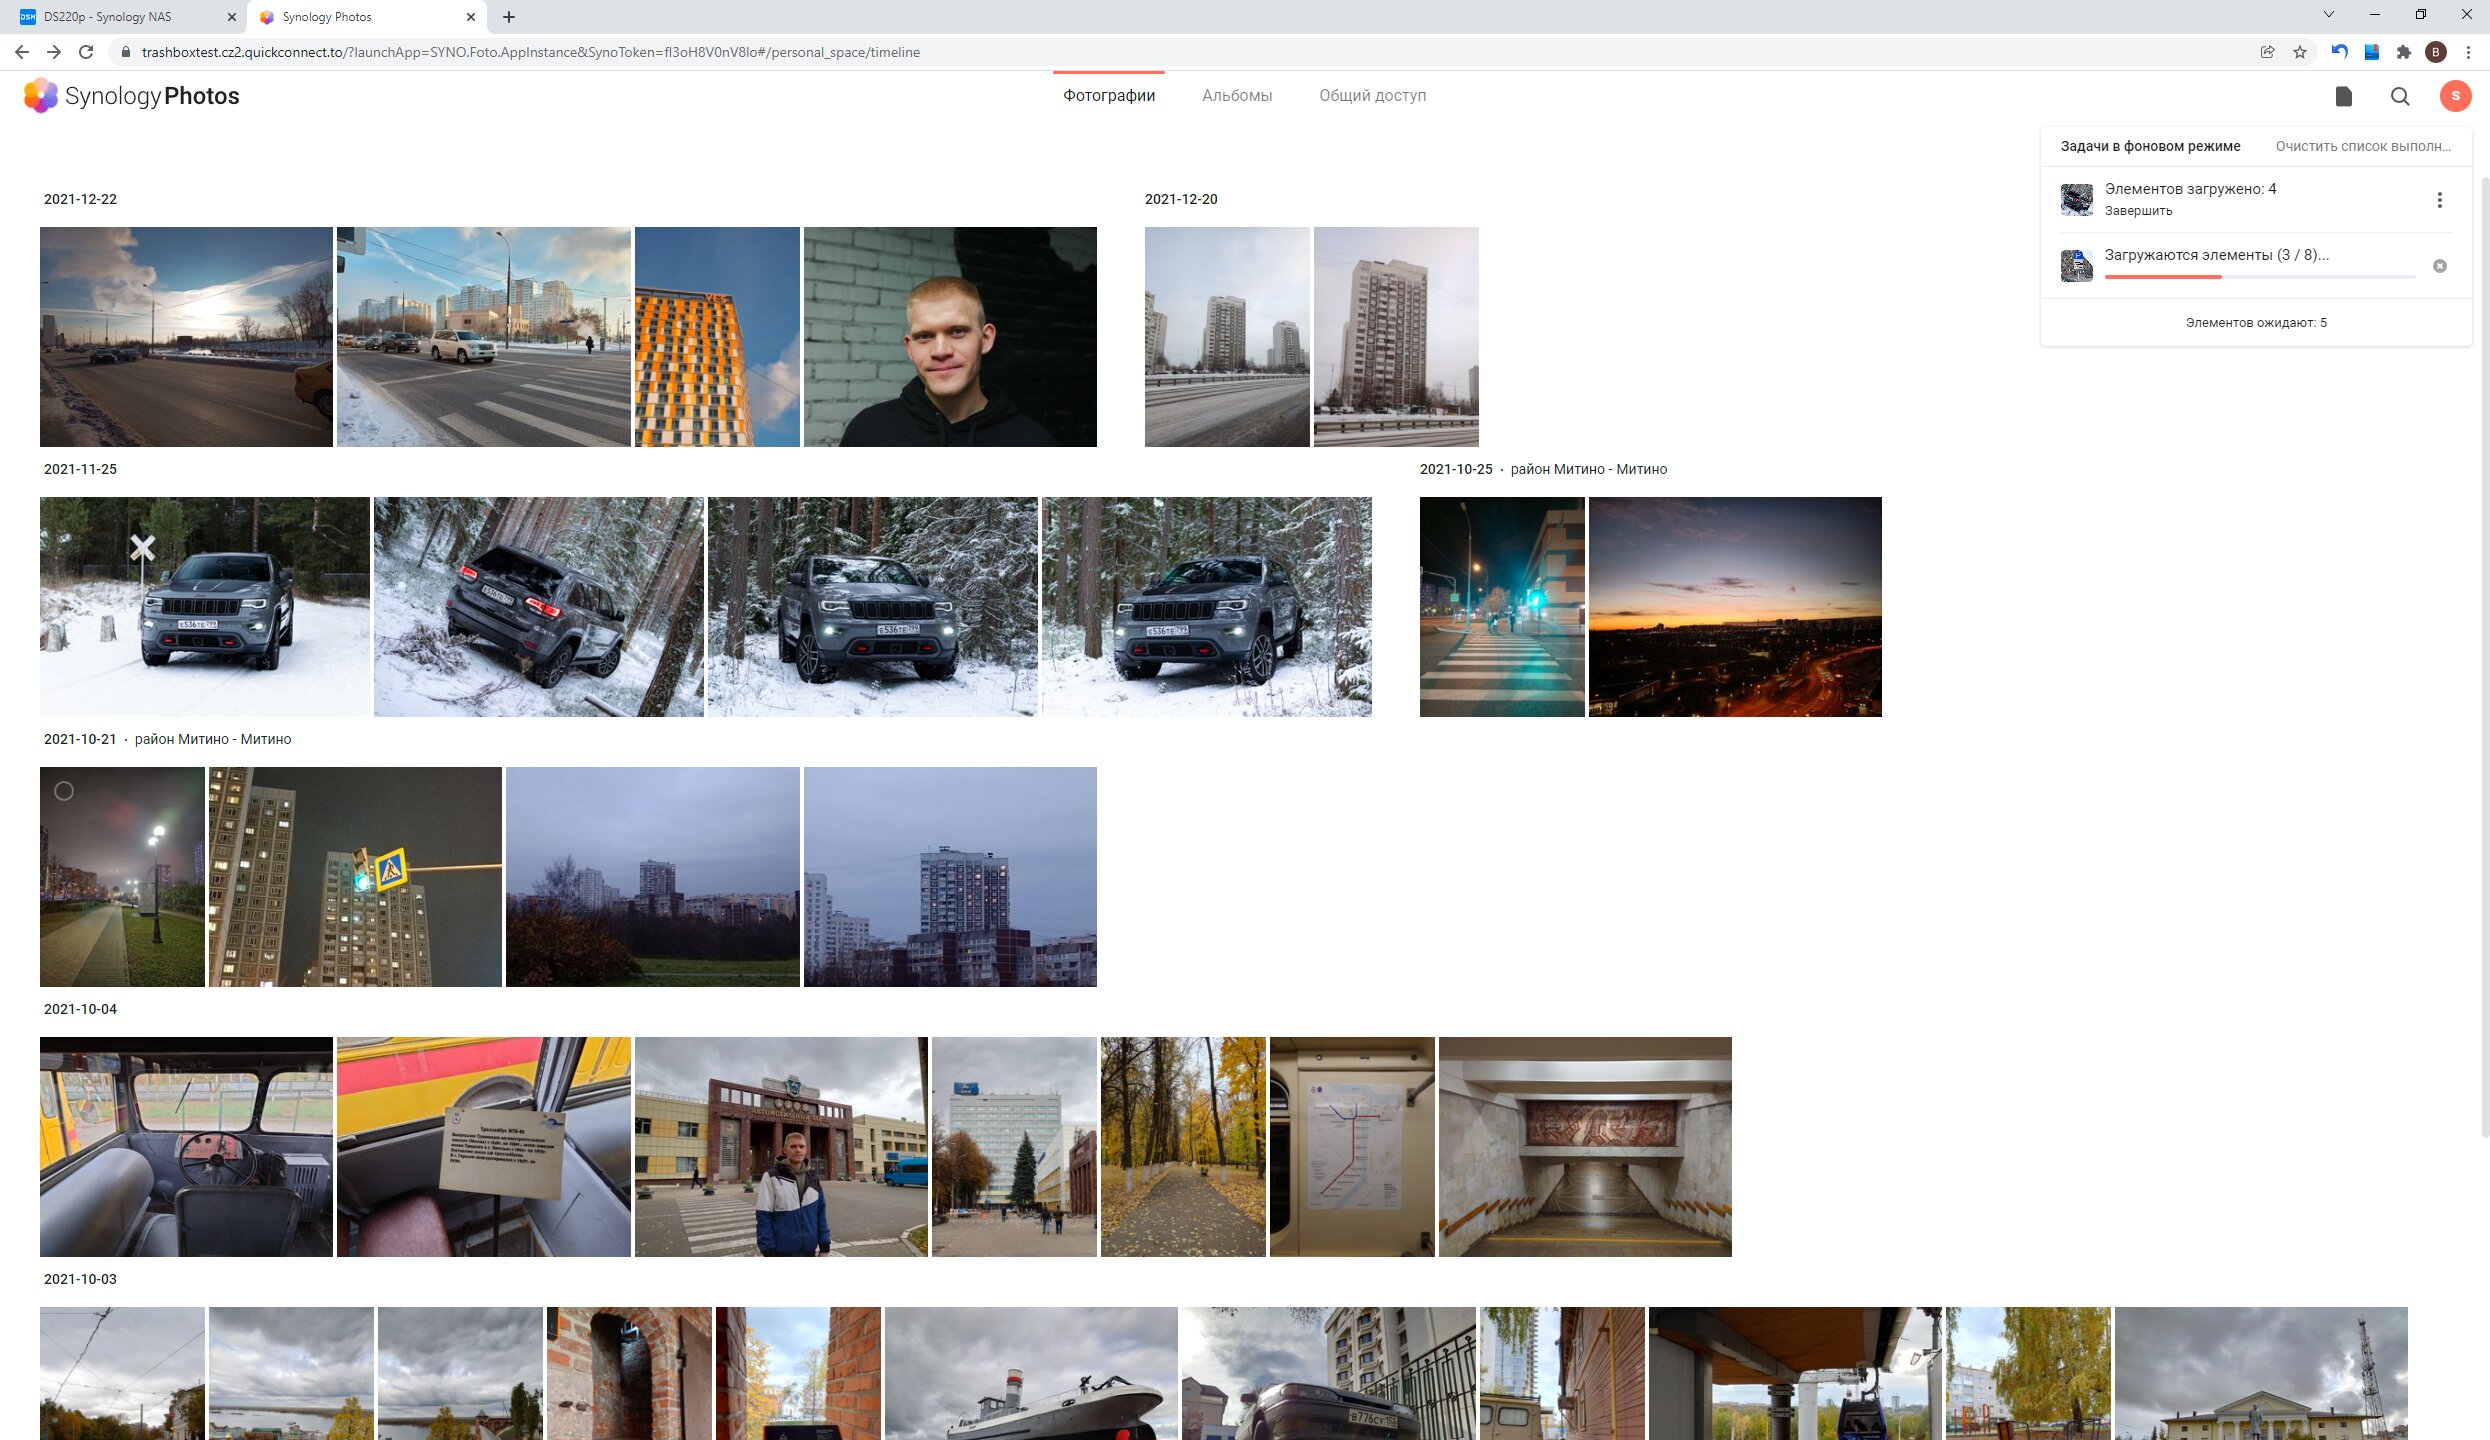Image resolution: width=2490 pixels, height=1440 pixels.
Task: Open the man portrait photo by brick wall
Action: [x=950, y=337]
